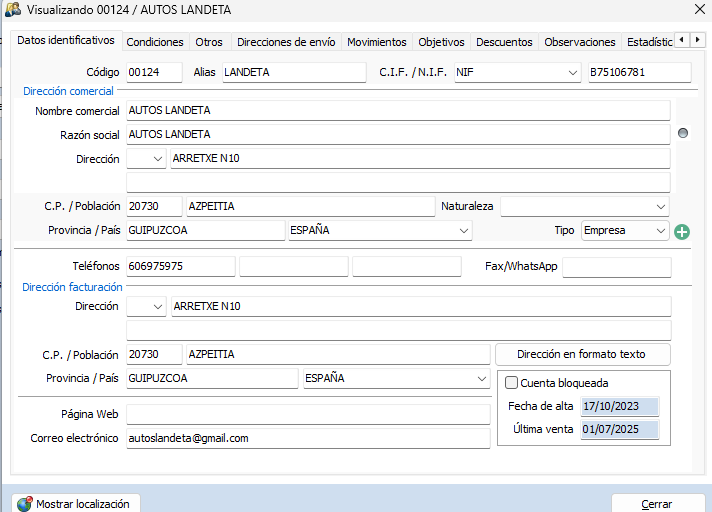Switch to the Condiciones tab
Screen dimensions: 712x512
(x=155, y=42)
